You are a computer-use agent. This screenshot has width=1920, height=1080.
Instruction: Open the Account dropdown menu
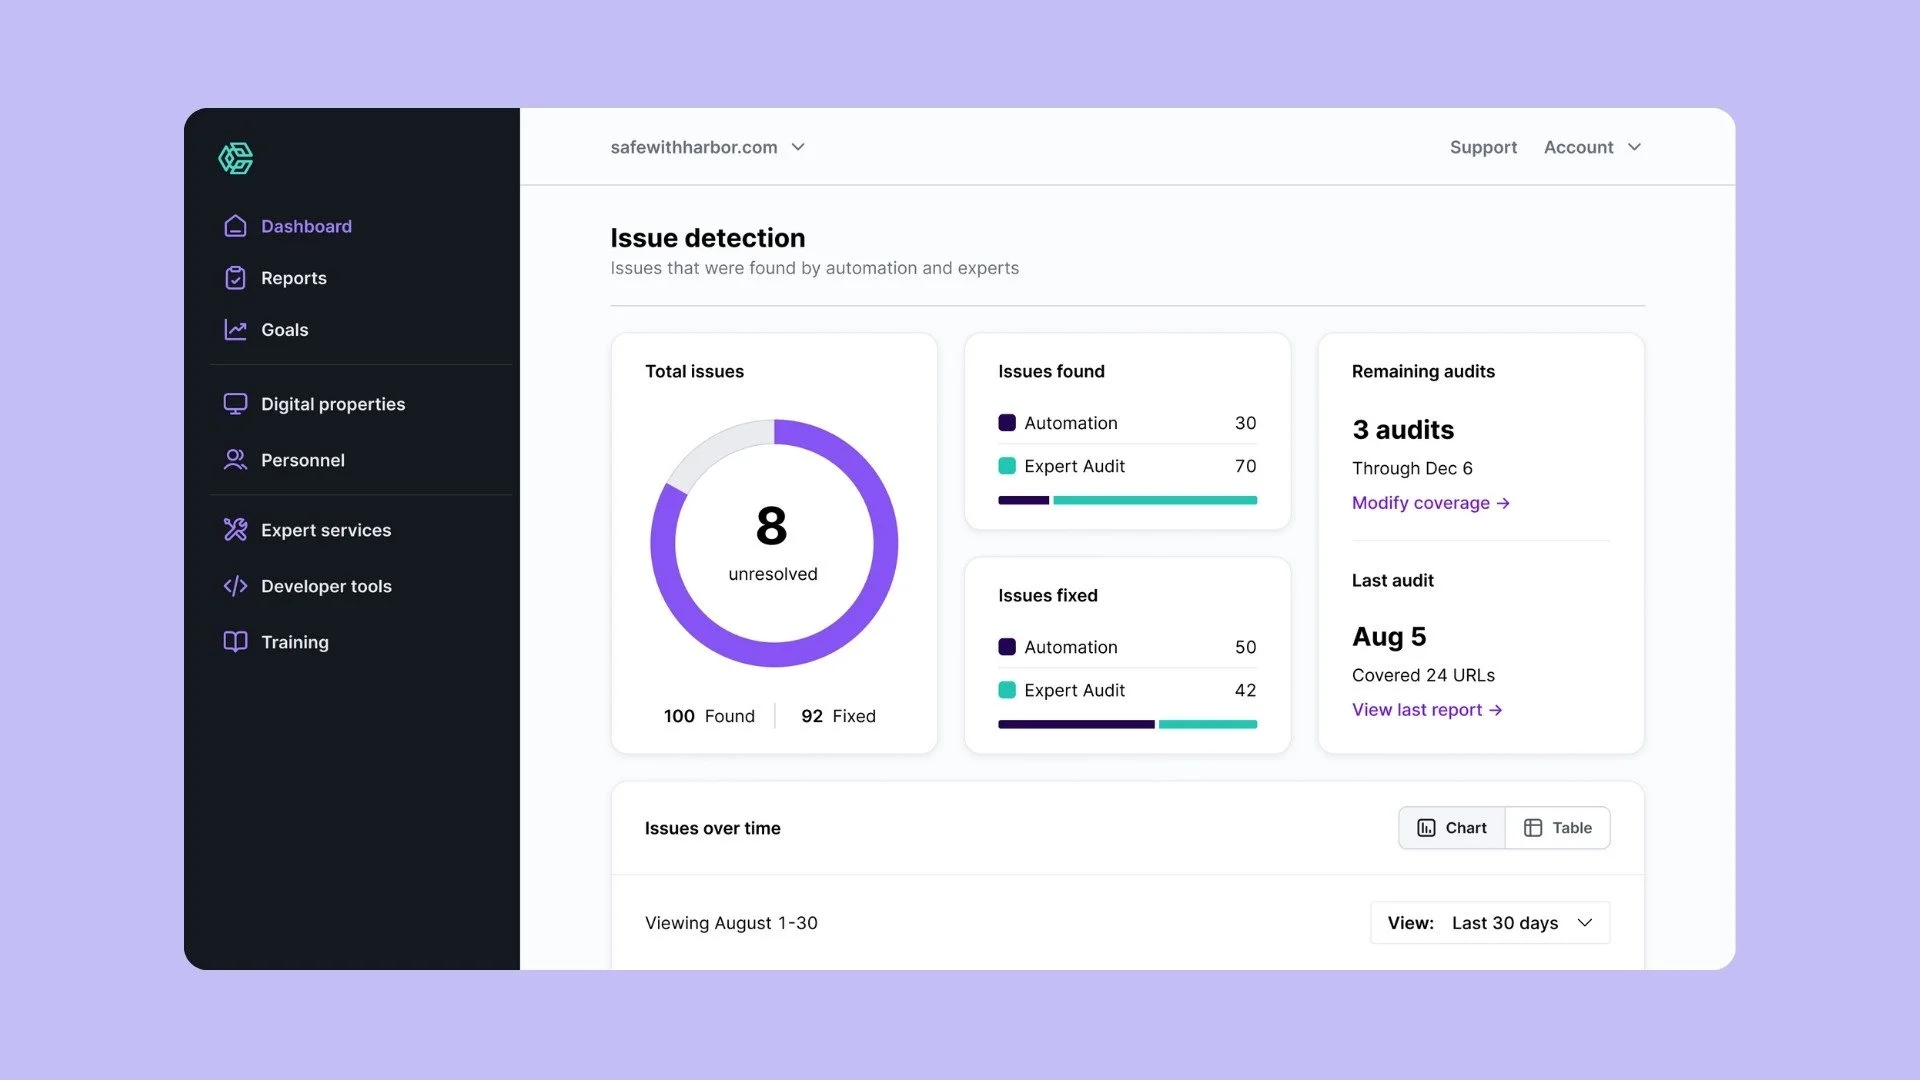click(1592, 147)
